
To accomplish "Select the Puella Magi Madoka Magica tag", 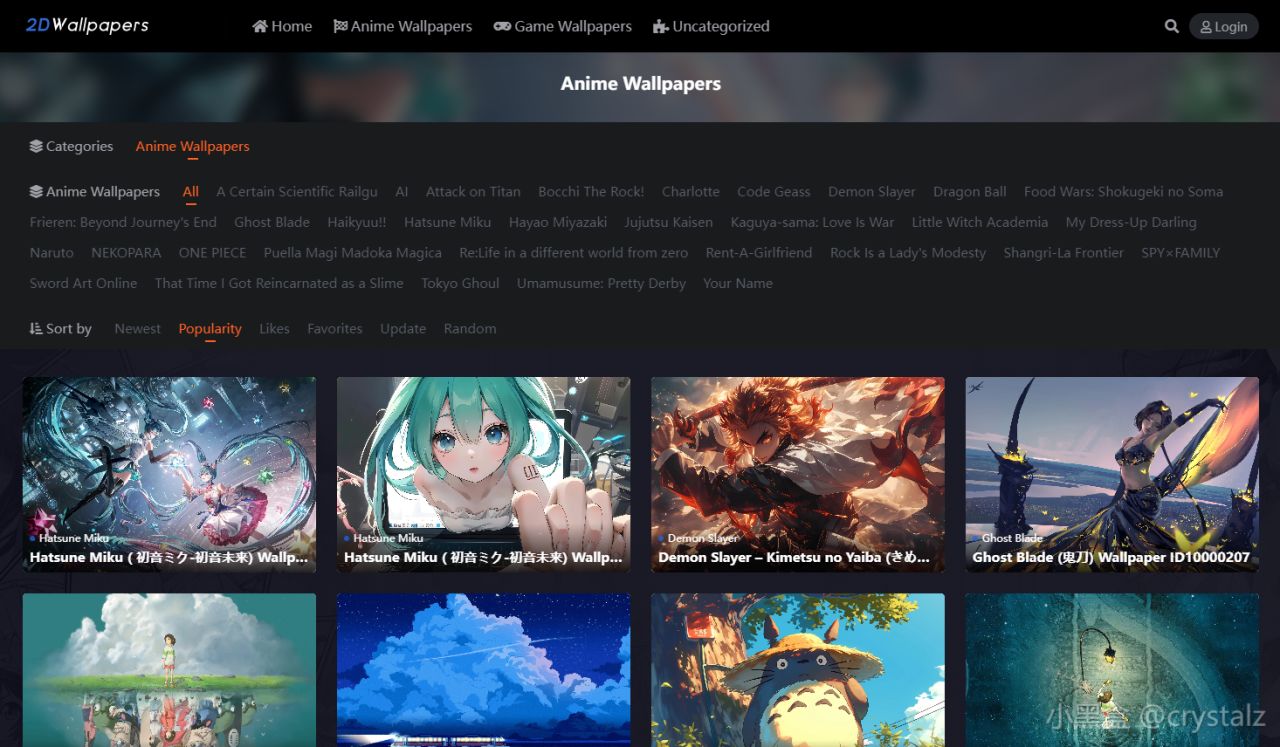I will coord(353,253).
